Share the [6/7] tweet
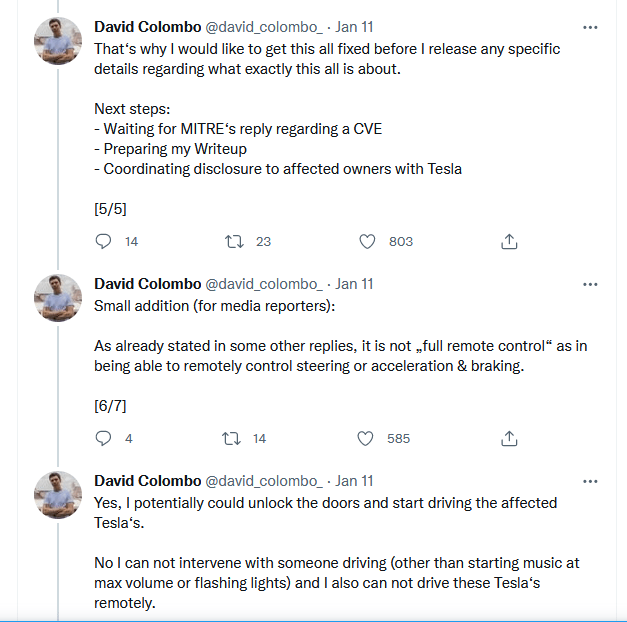This screenshot has height=622, width=627. (x=508, y=438)
